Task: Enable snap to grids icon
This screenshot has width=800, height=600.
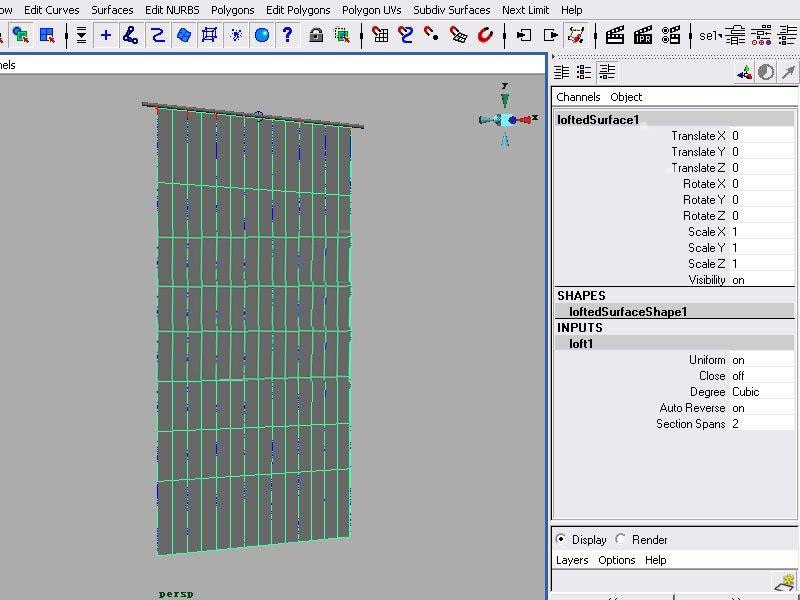Action: pos(380,35)
